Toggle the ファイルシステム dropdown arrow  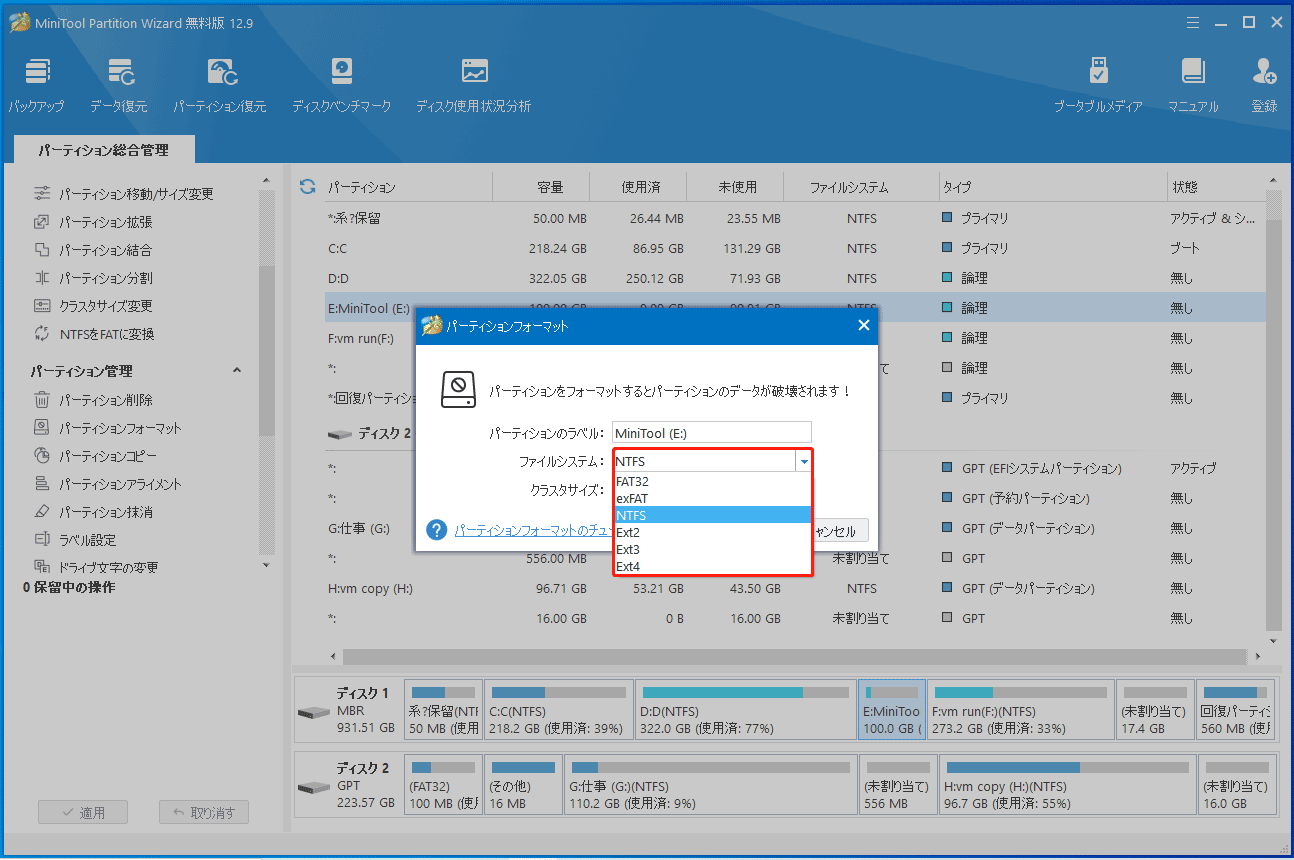coord(803,461)
